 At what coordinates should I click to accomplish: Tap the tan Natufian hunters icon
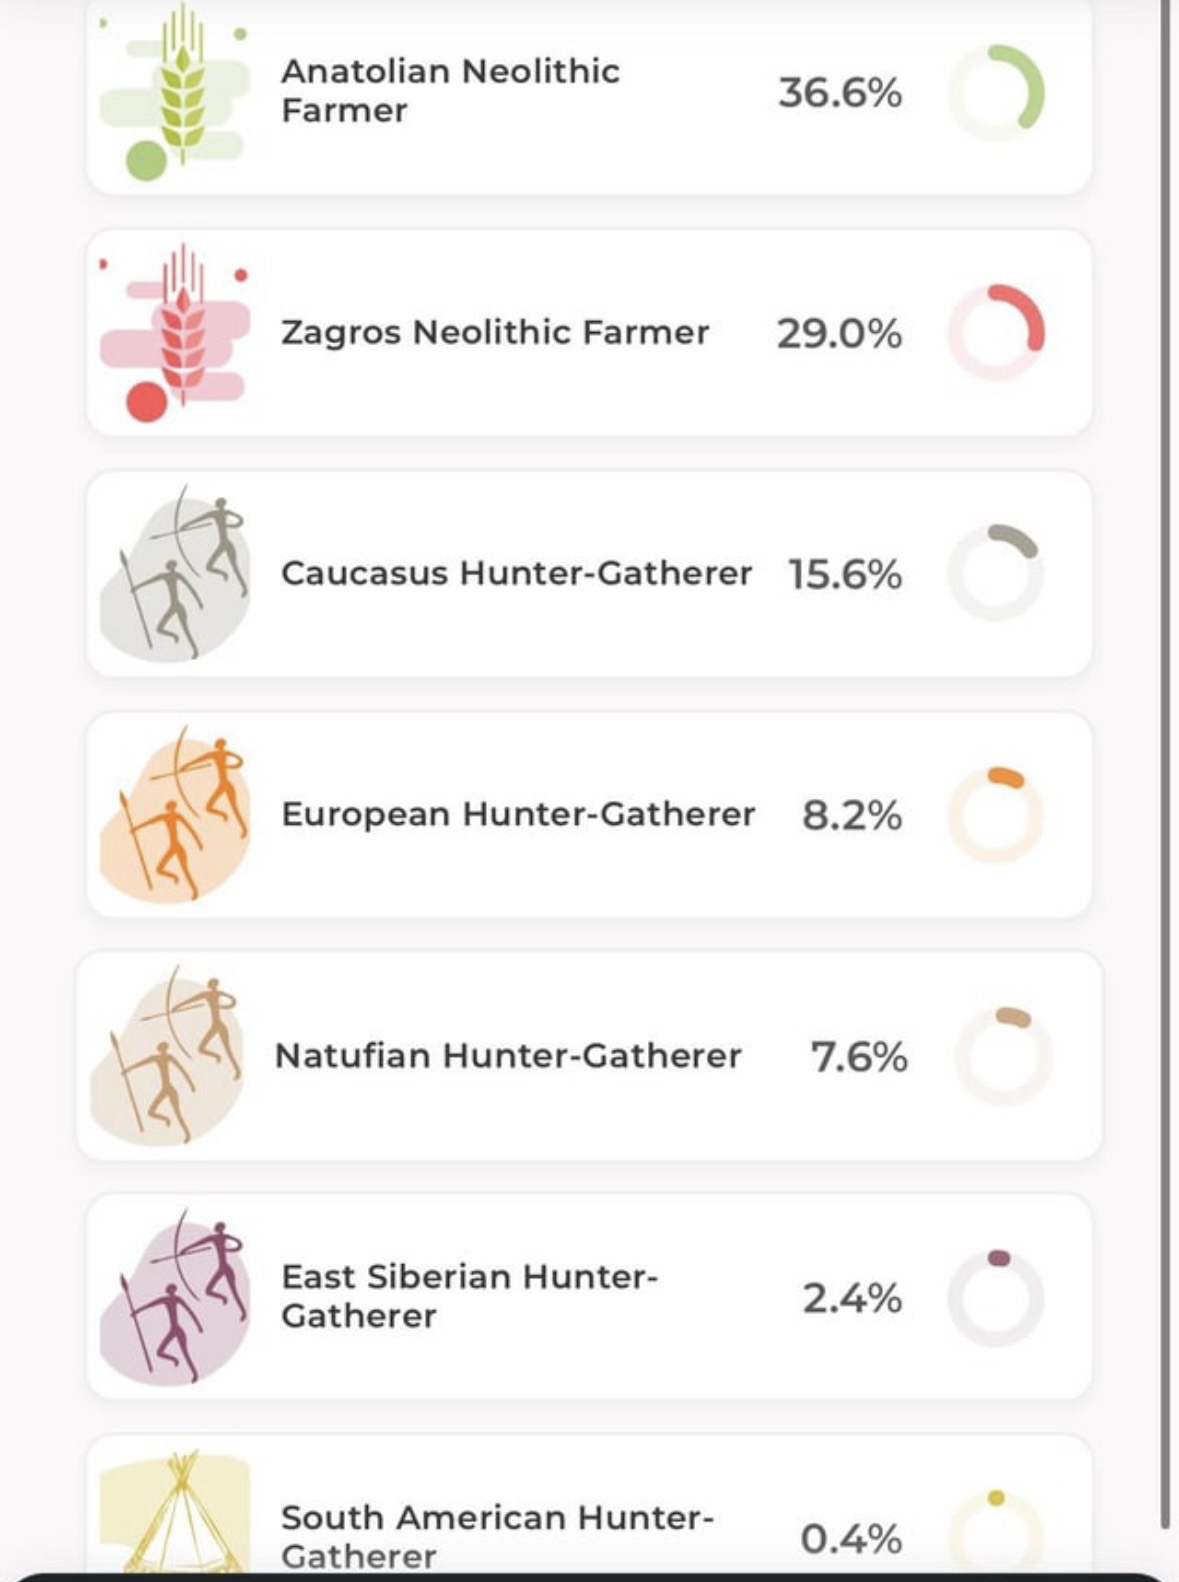(166, 1055)
